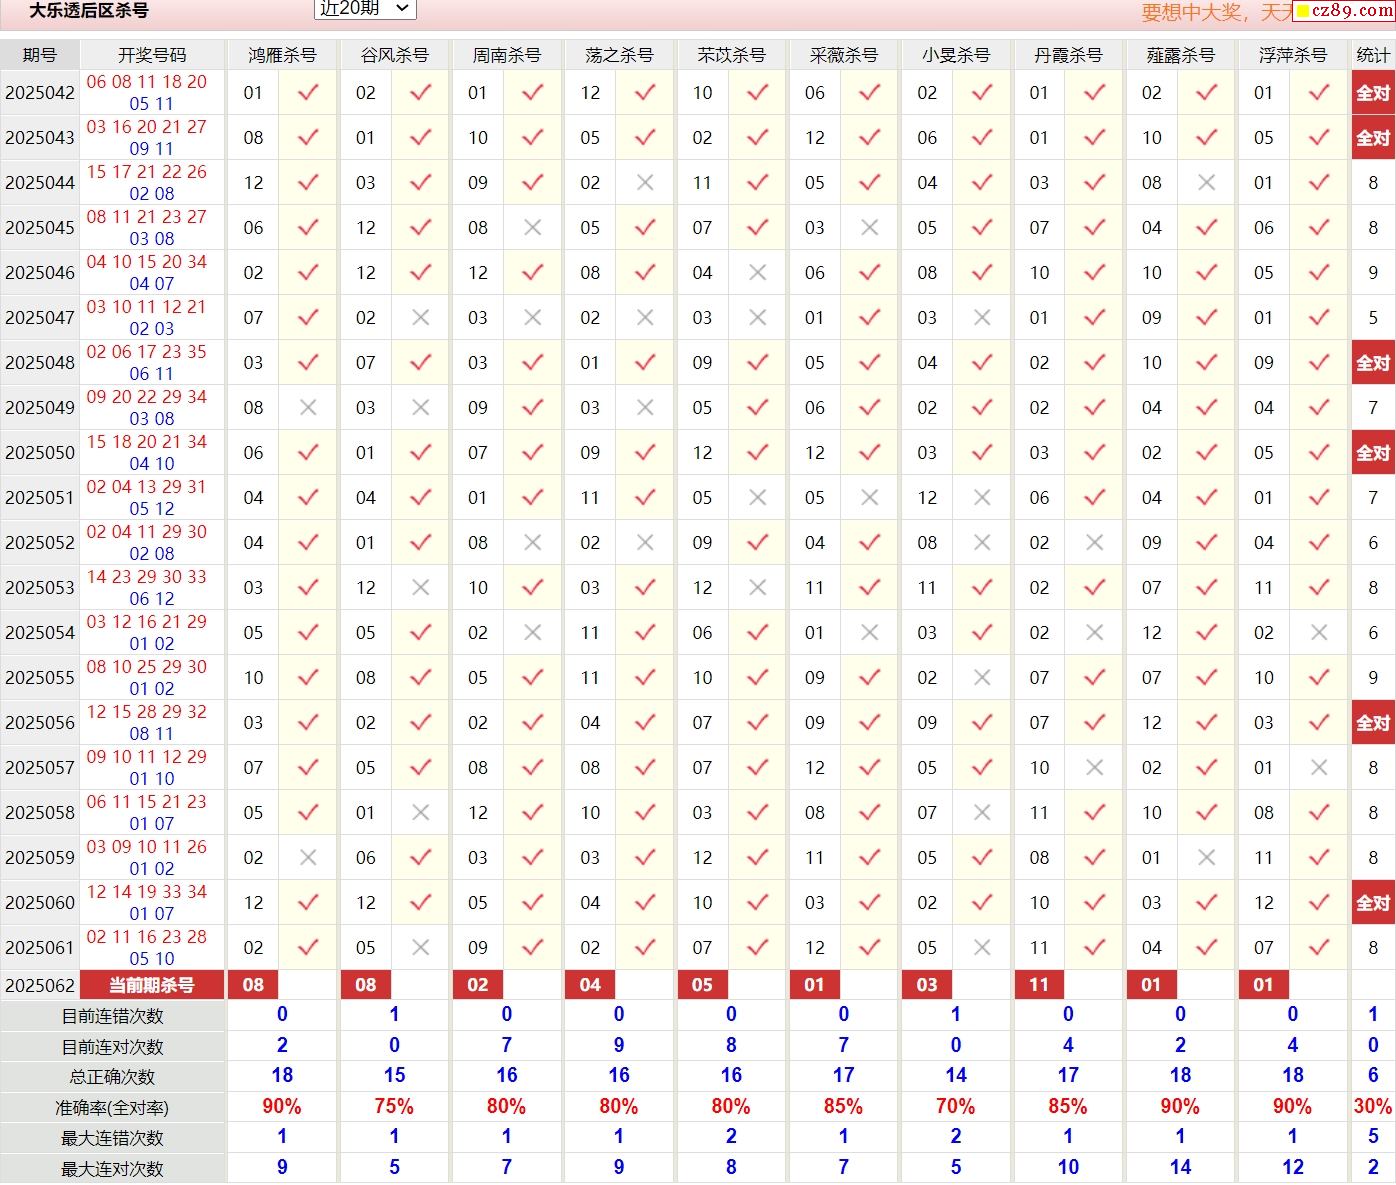This screenshot has width=1396, height=1185.
Task: Click the 周南杀号 check mark in row 2025056
Action: [x=533, y=723]
